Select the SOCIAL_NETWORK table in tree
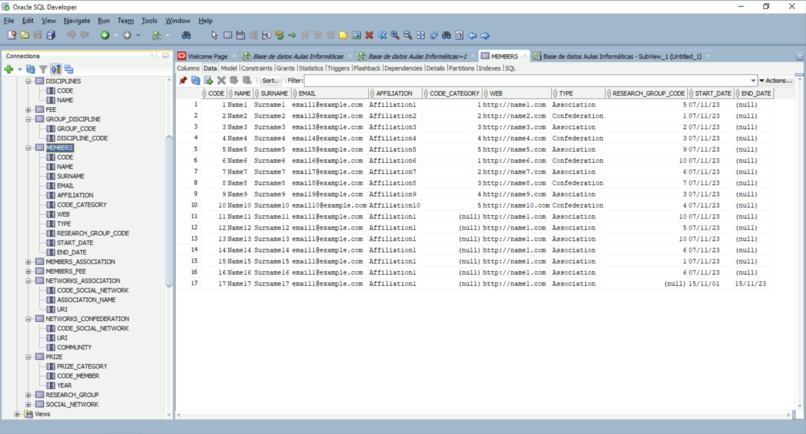 click(72, 405)
